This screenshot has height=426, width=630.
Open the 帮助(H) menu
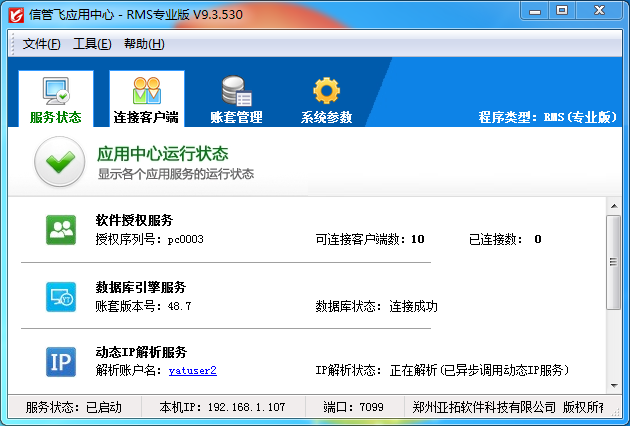tap(144, 44)
